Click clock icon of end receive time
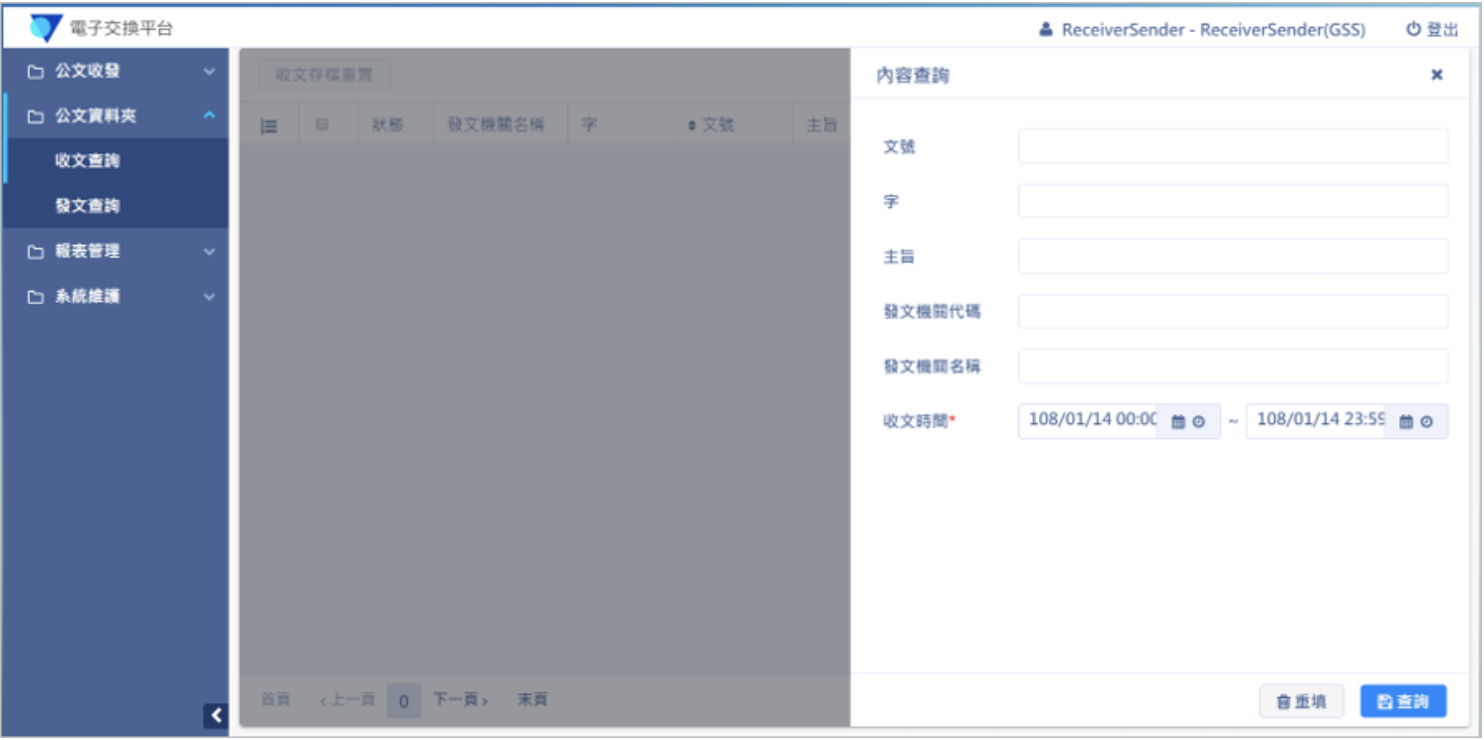This screenshot has width=1484, height=740. coord(1427,422)
